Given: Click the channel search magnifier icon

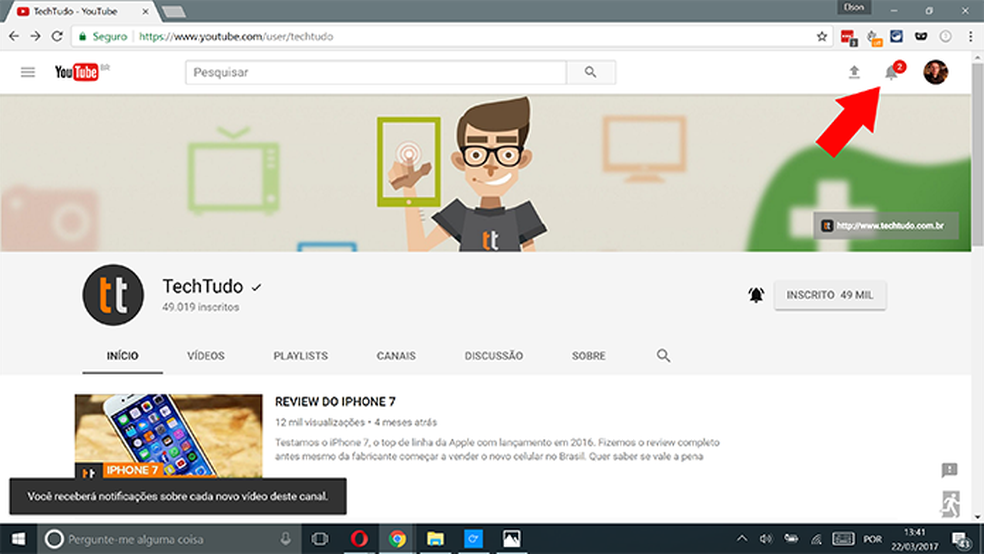Looking at the screenshot, I should pos(663,356).
